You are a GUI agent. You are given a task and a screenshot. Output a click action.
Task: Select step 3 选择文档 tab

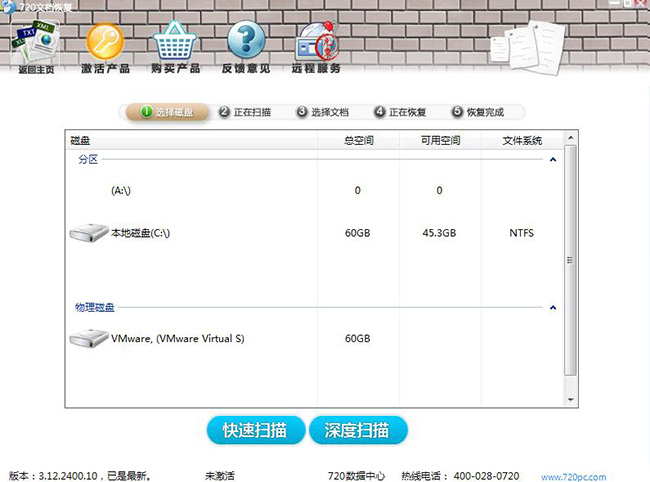click(x=323, y=112)
